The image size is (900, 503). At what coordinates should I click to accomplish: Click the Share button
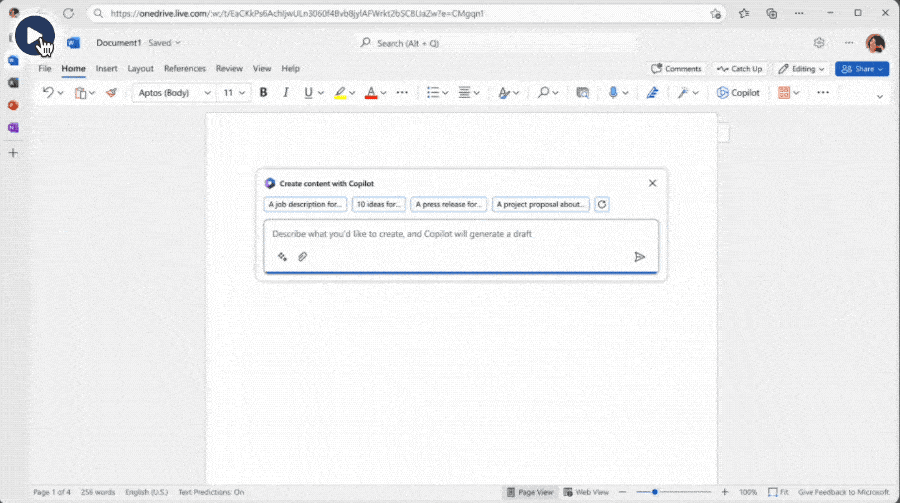[x=861, y=69]
